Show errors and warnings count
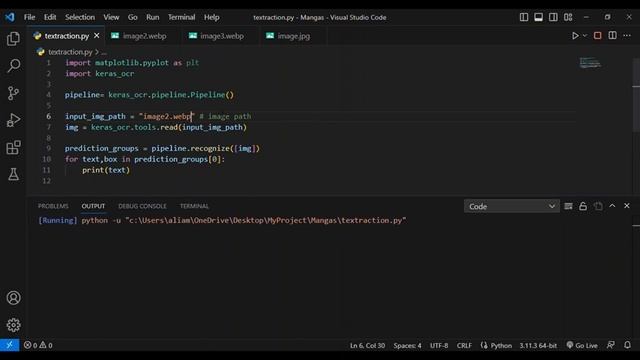 (x=38, y=345)
